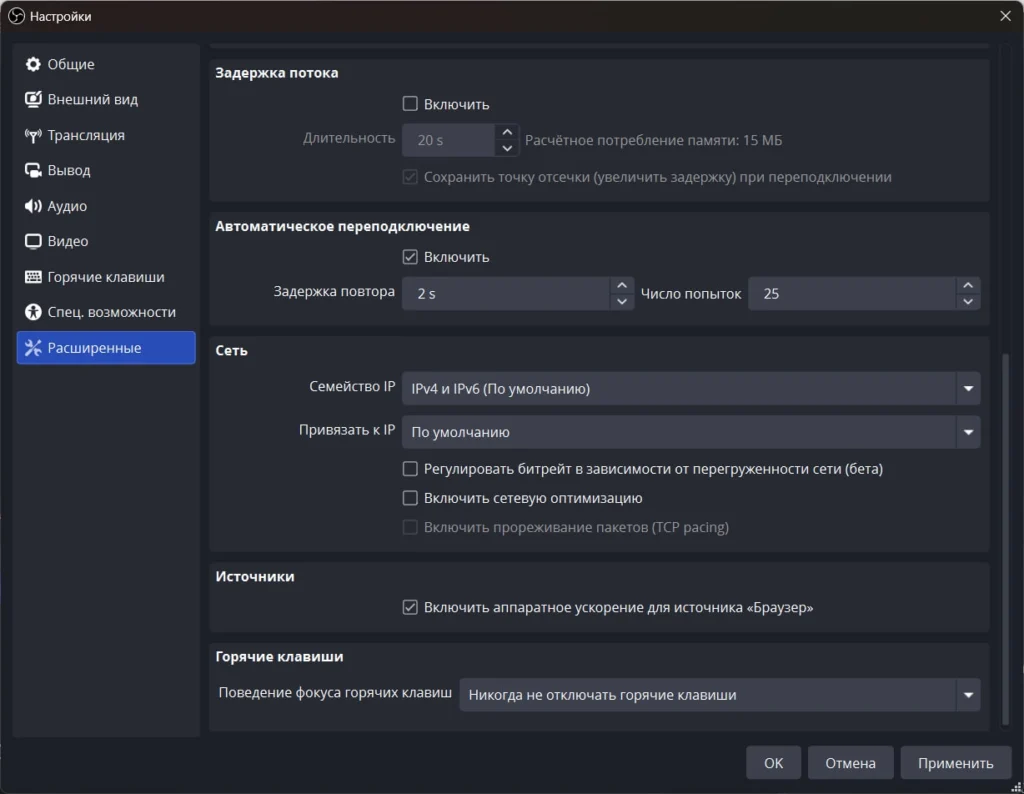Click the Аудио speaker icon
The width and height of the screenshot is (1024, 794).
(x=33, y=206)
